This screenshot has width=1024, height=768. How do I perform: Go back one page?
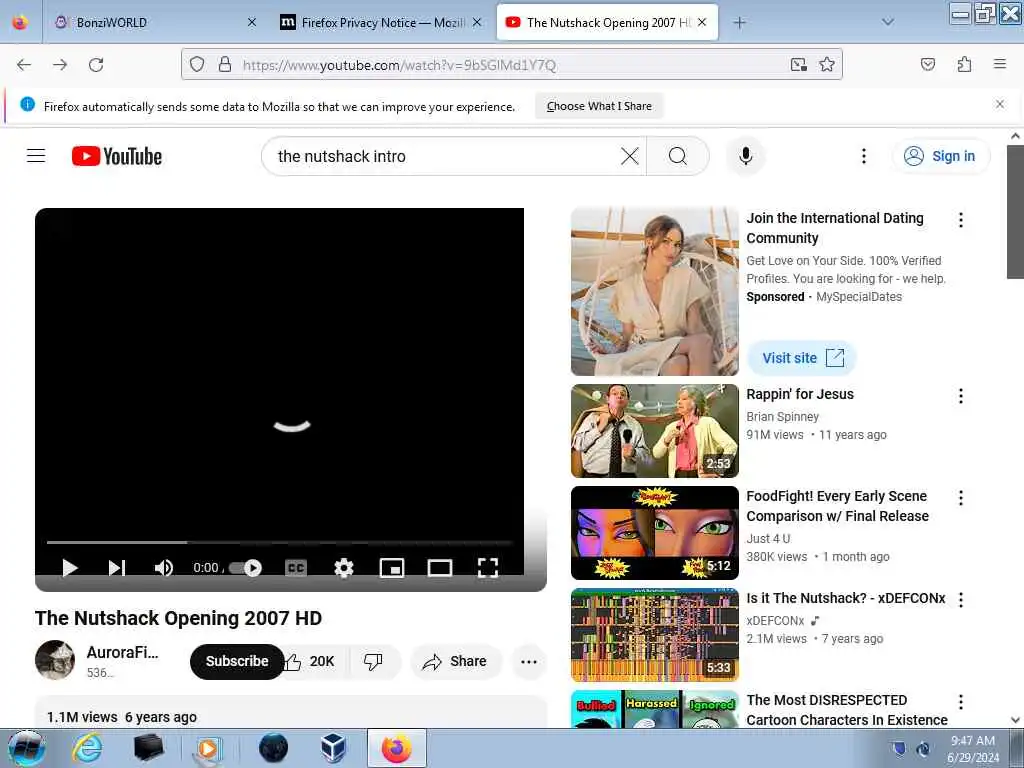point(24,65)
